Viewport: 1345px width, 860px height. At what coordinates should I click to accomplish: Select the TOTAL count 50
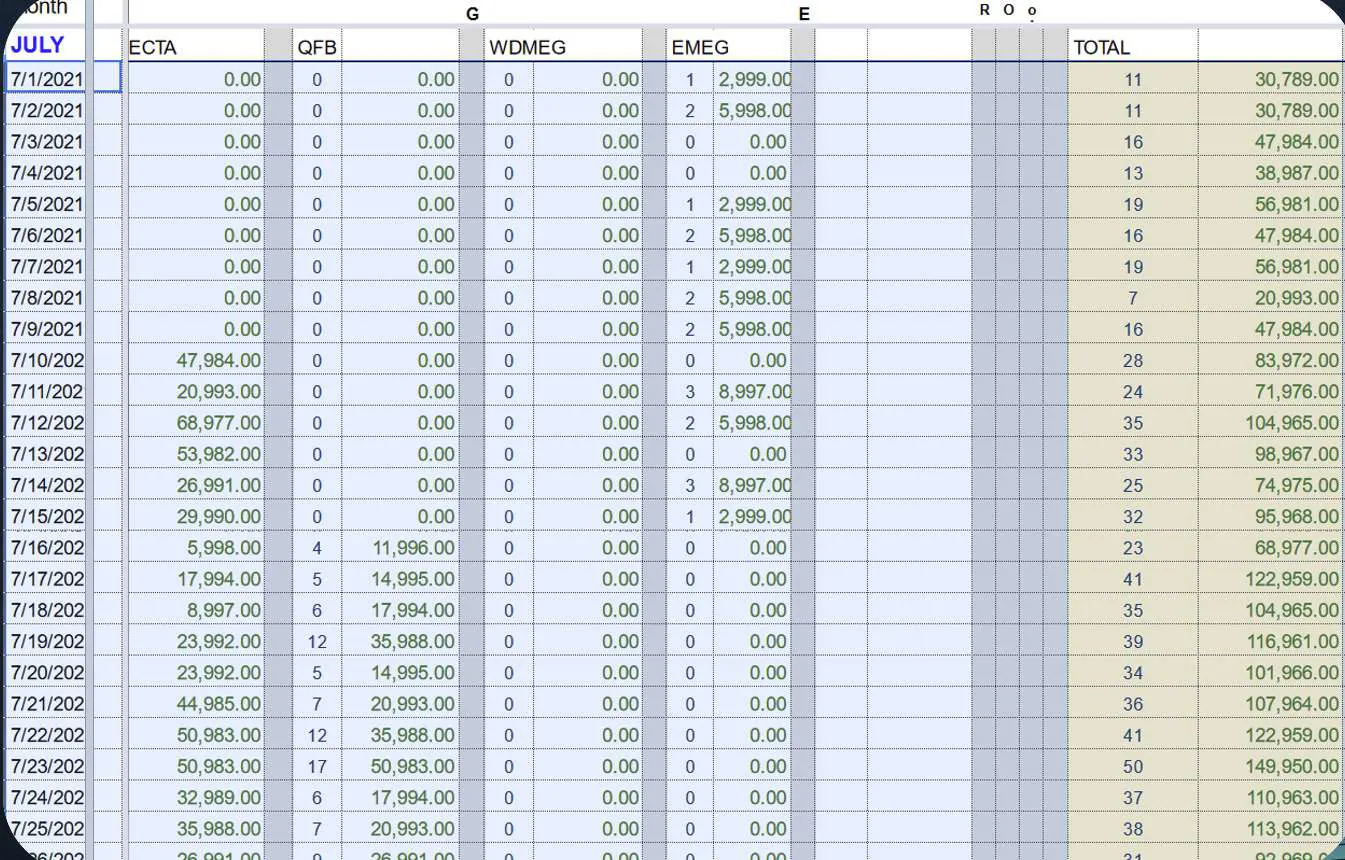1133,767
